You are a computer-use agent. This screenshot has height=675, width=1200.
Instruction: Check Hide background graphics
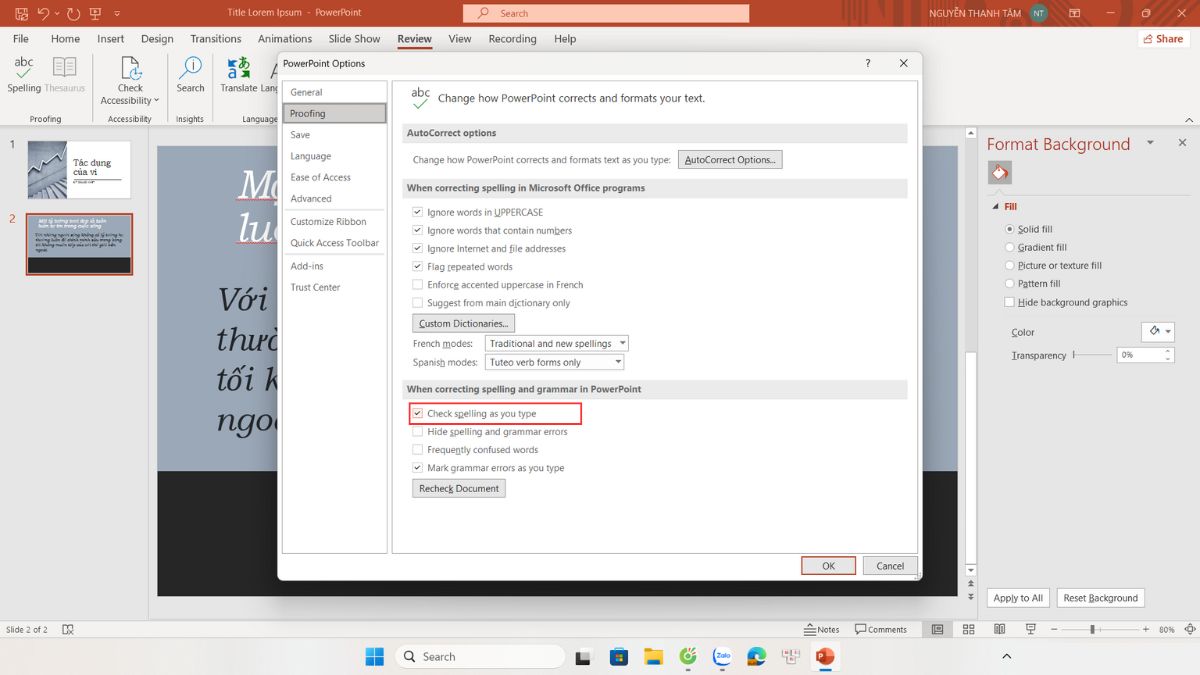click(x=1009, y=302)
